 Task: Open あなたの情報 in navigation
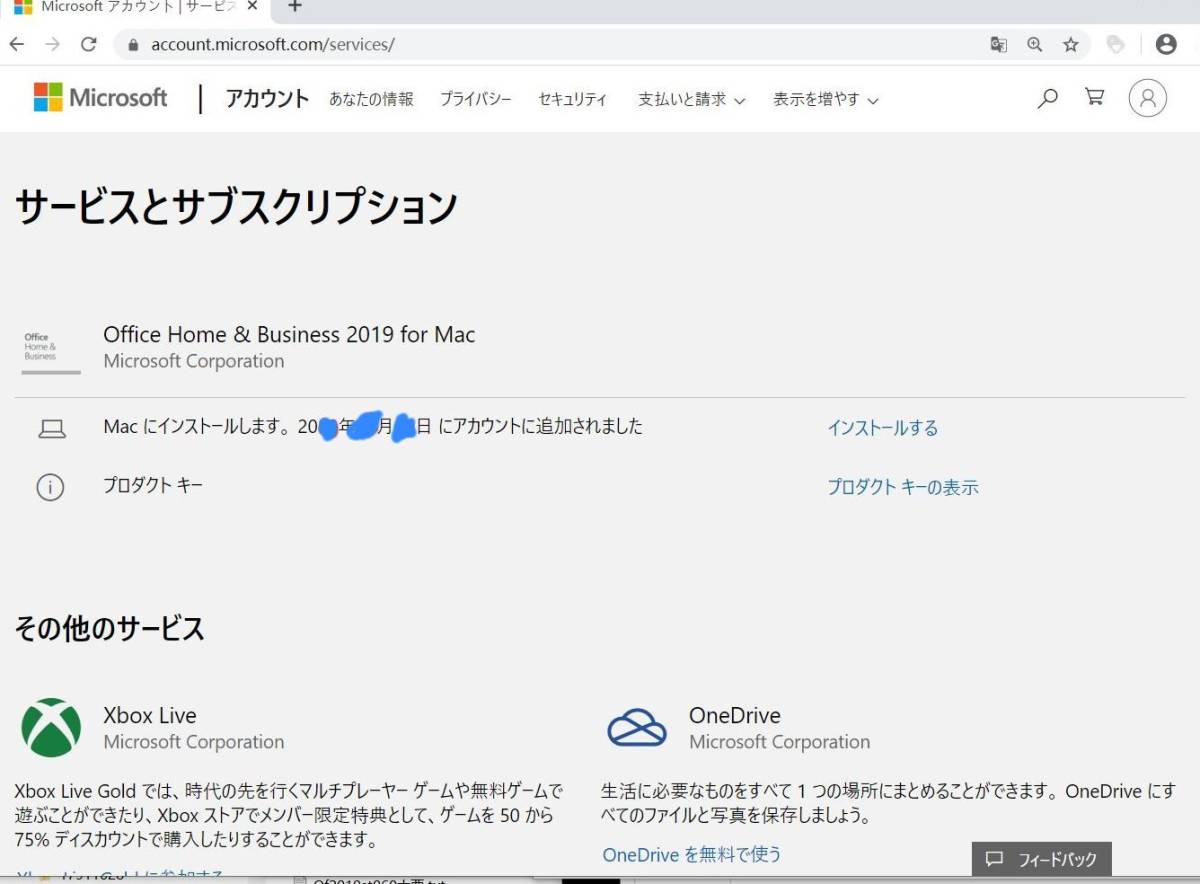point(371,99)
